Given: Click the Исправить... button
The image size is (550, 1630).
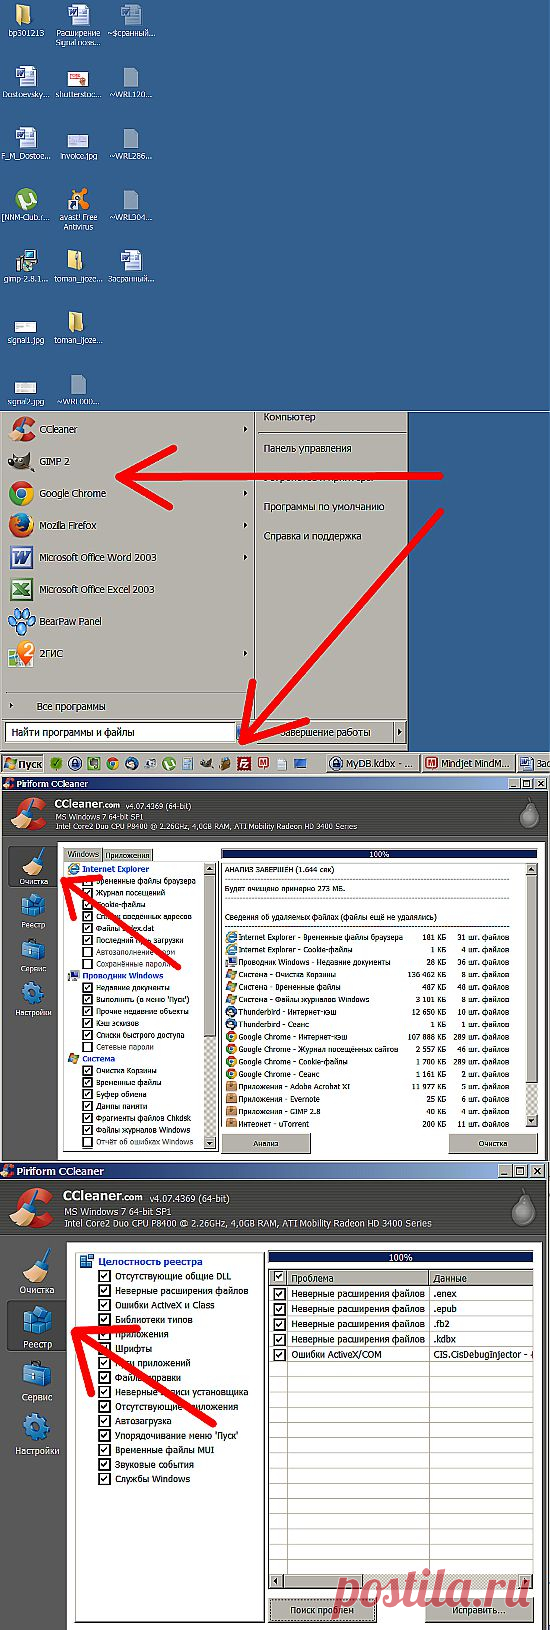Looking at the screenshot, I should tap(478, 1610).
